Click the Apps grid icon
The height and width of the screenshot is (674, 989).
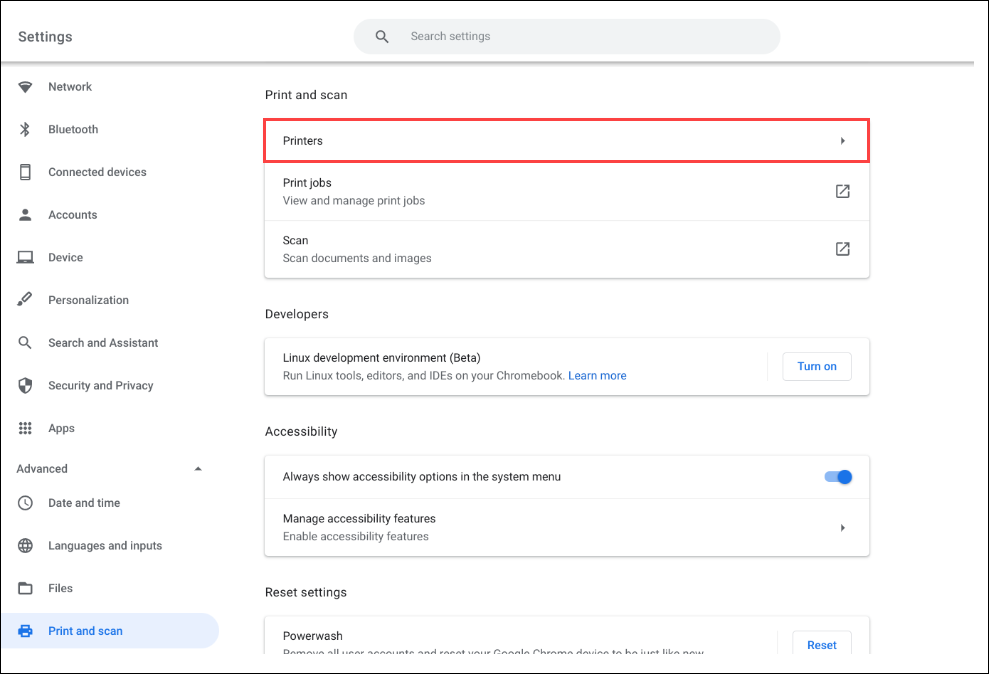tap(26, 428)
